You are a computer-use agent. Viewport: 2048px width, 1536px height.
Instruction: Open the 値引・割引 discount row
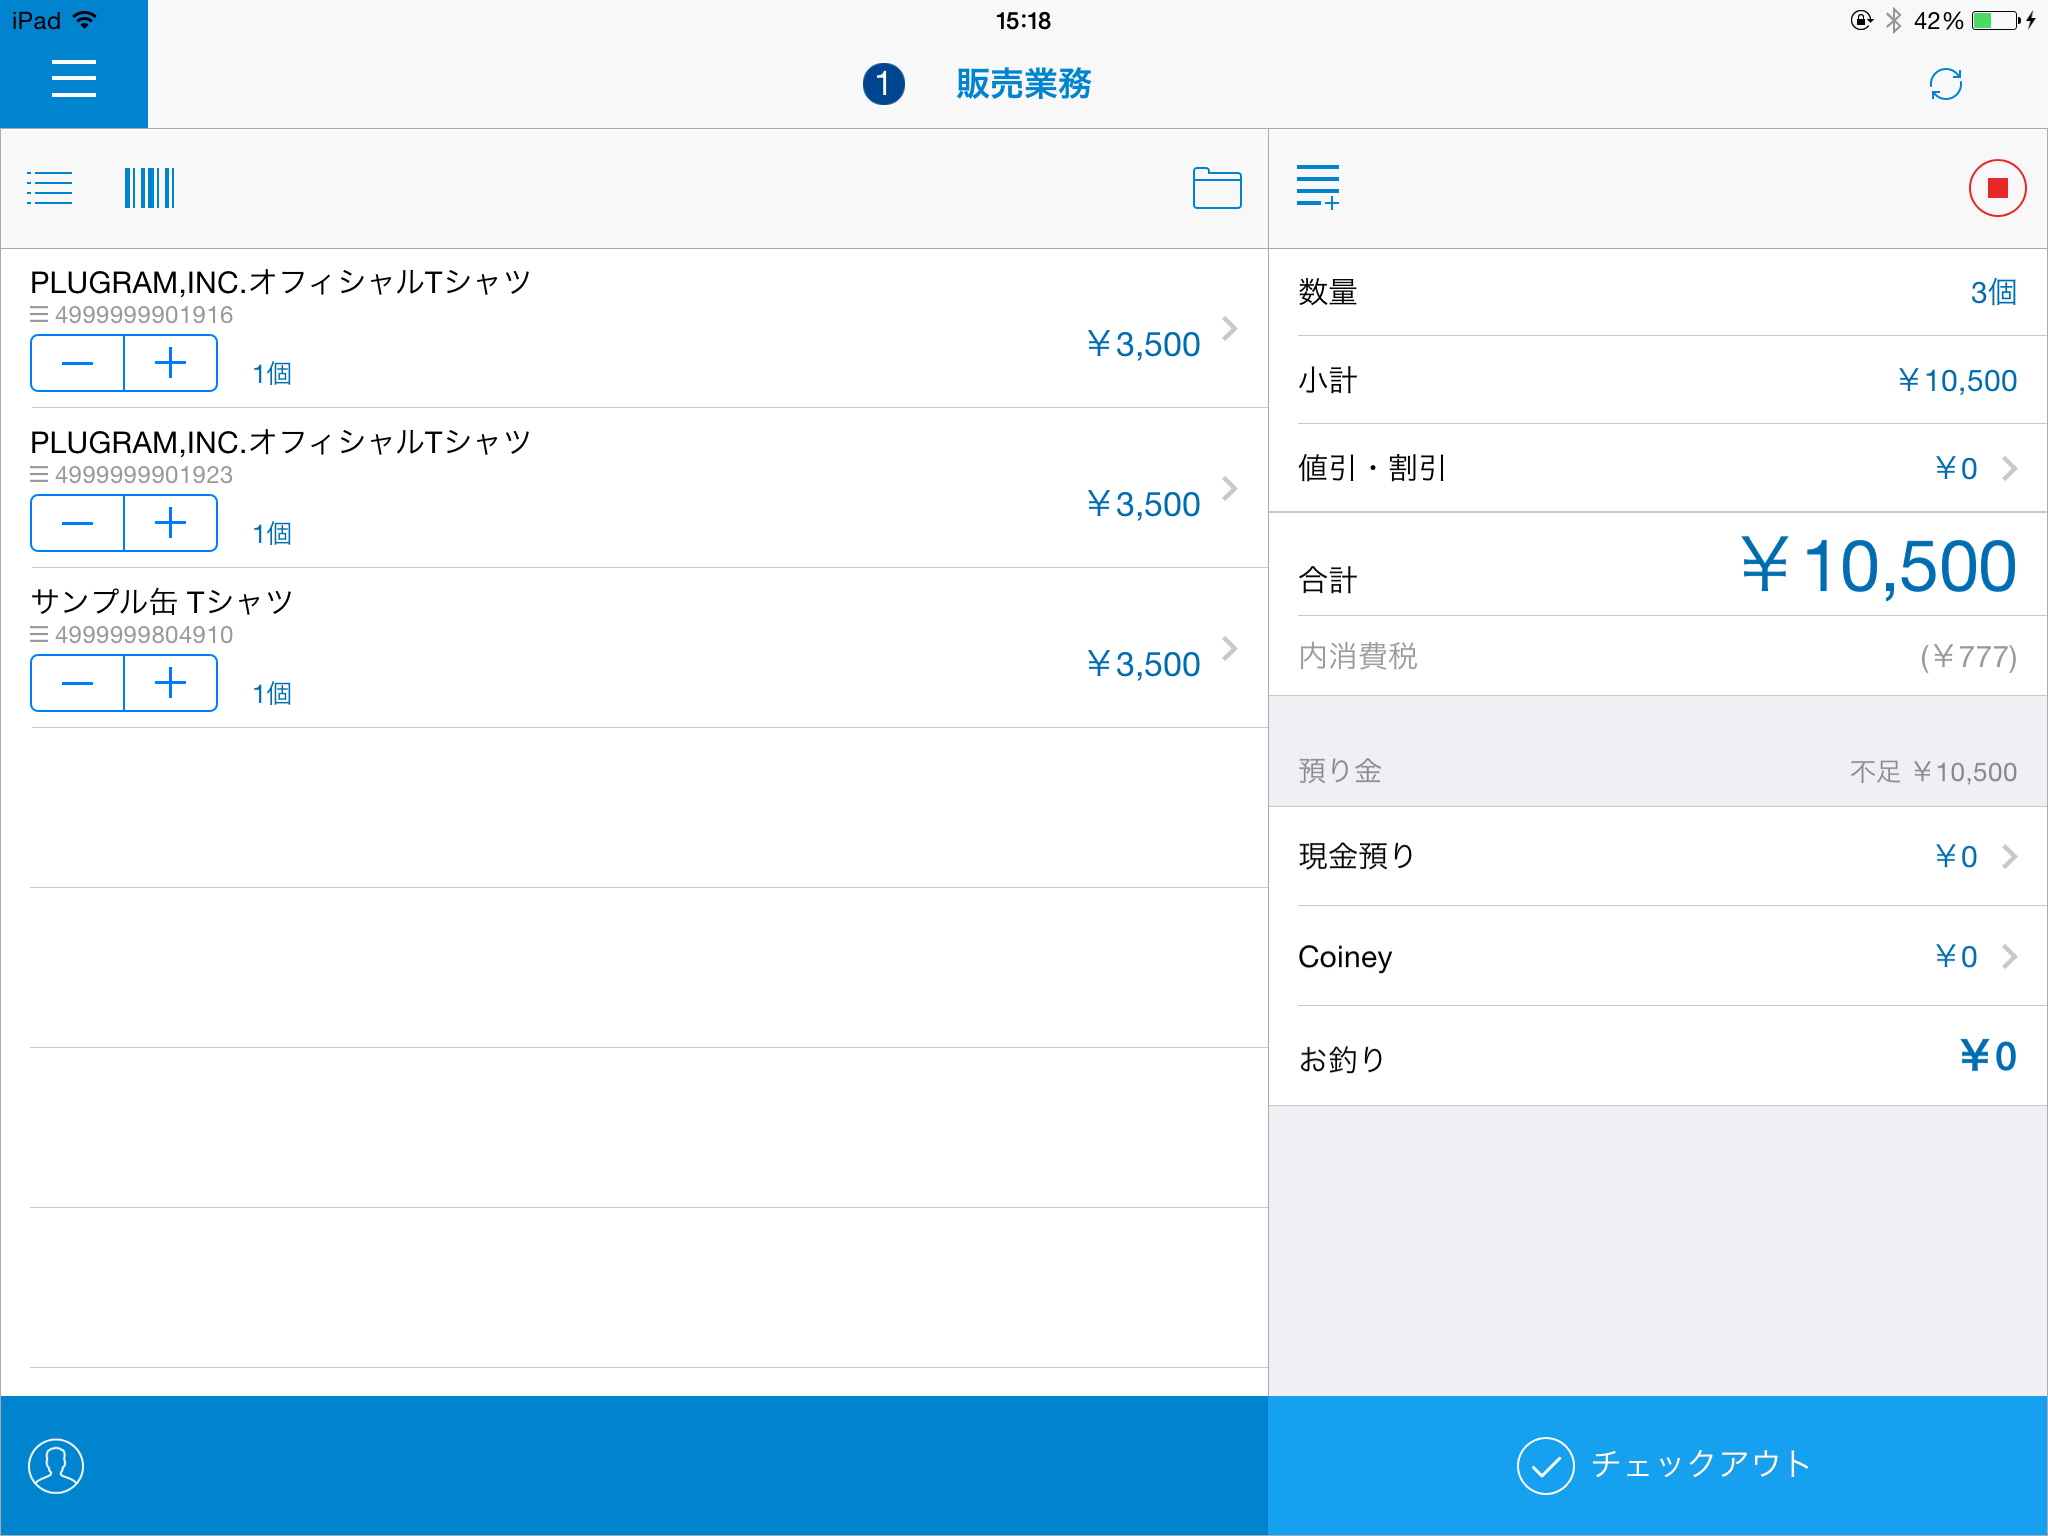(1658, 468)
